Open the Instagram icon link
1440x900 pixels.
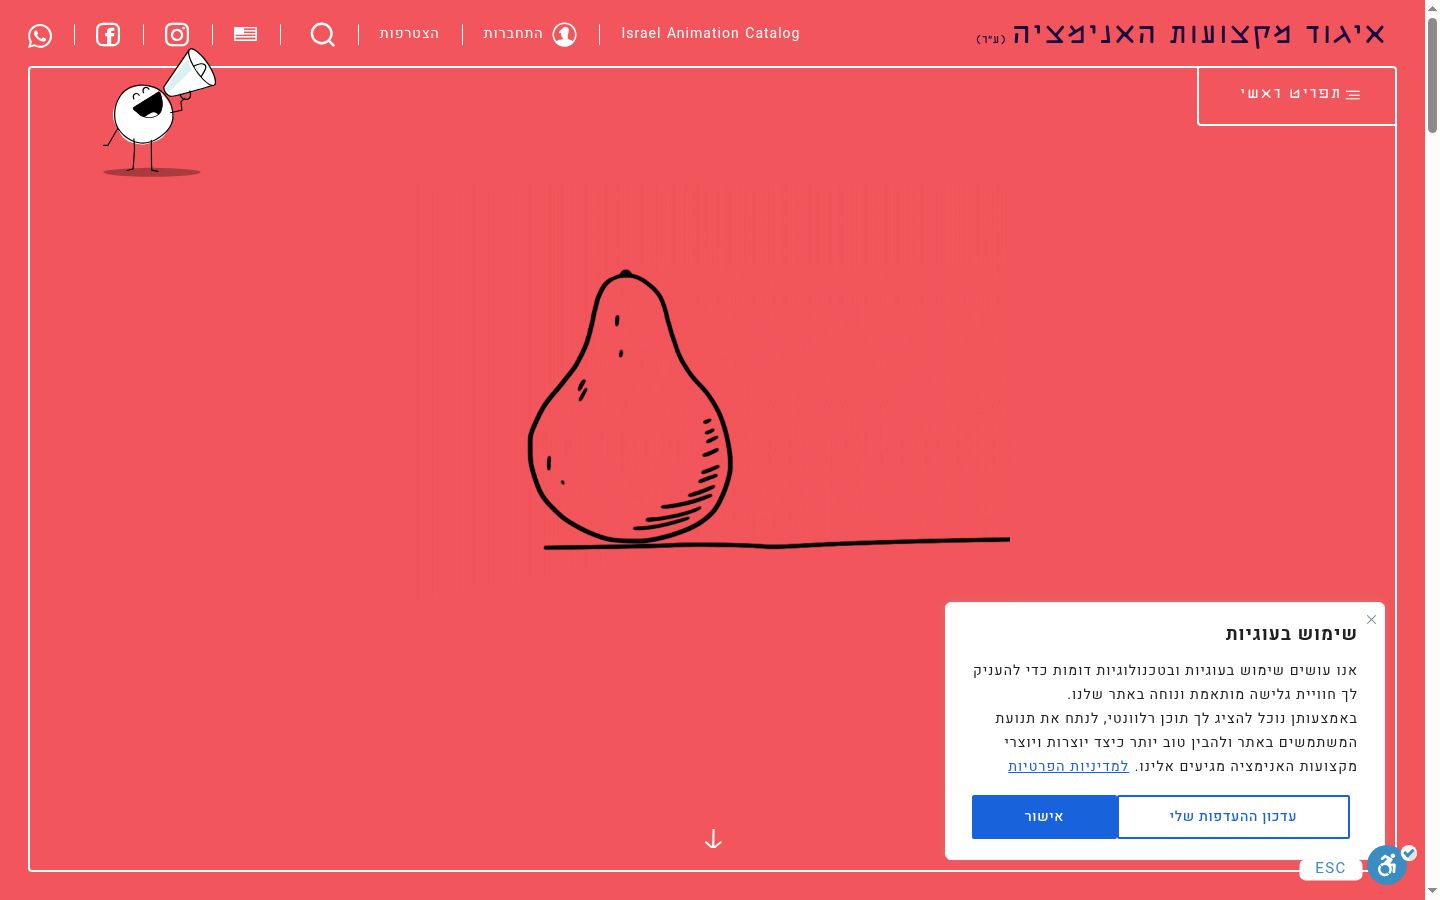point(177,35)
